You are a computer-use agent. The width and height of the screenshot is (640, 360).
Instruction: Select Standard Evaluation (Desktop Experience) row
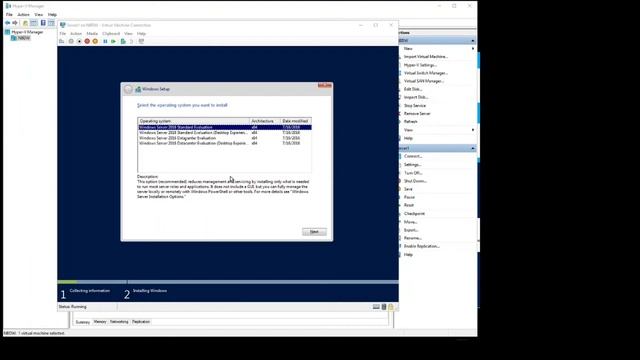pyautogui.click(x=224, y=133)
